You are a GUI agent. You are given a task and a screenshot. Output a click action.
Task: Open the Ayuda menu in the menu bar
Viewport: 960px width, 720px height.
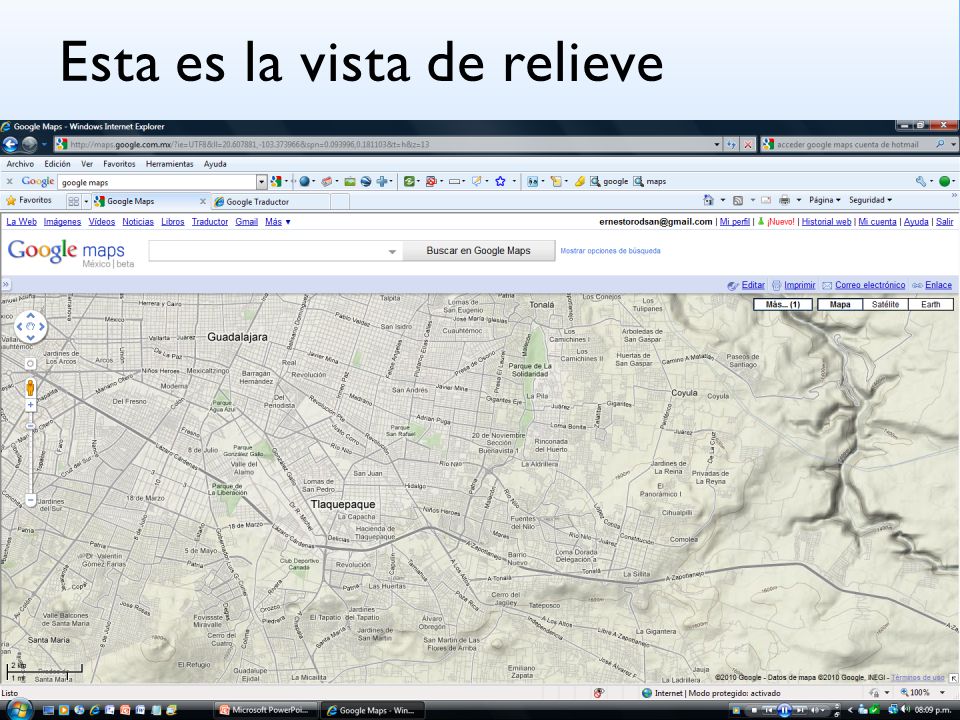(215, 164)
